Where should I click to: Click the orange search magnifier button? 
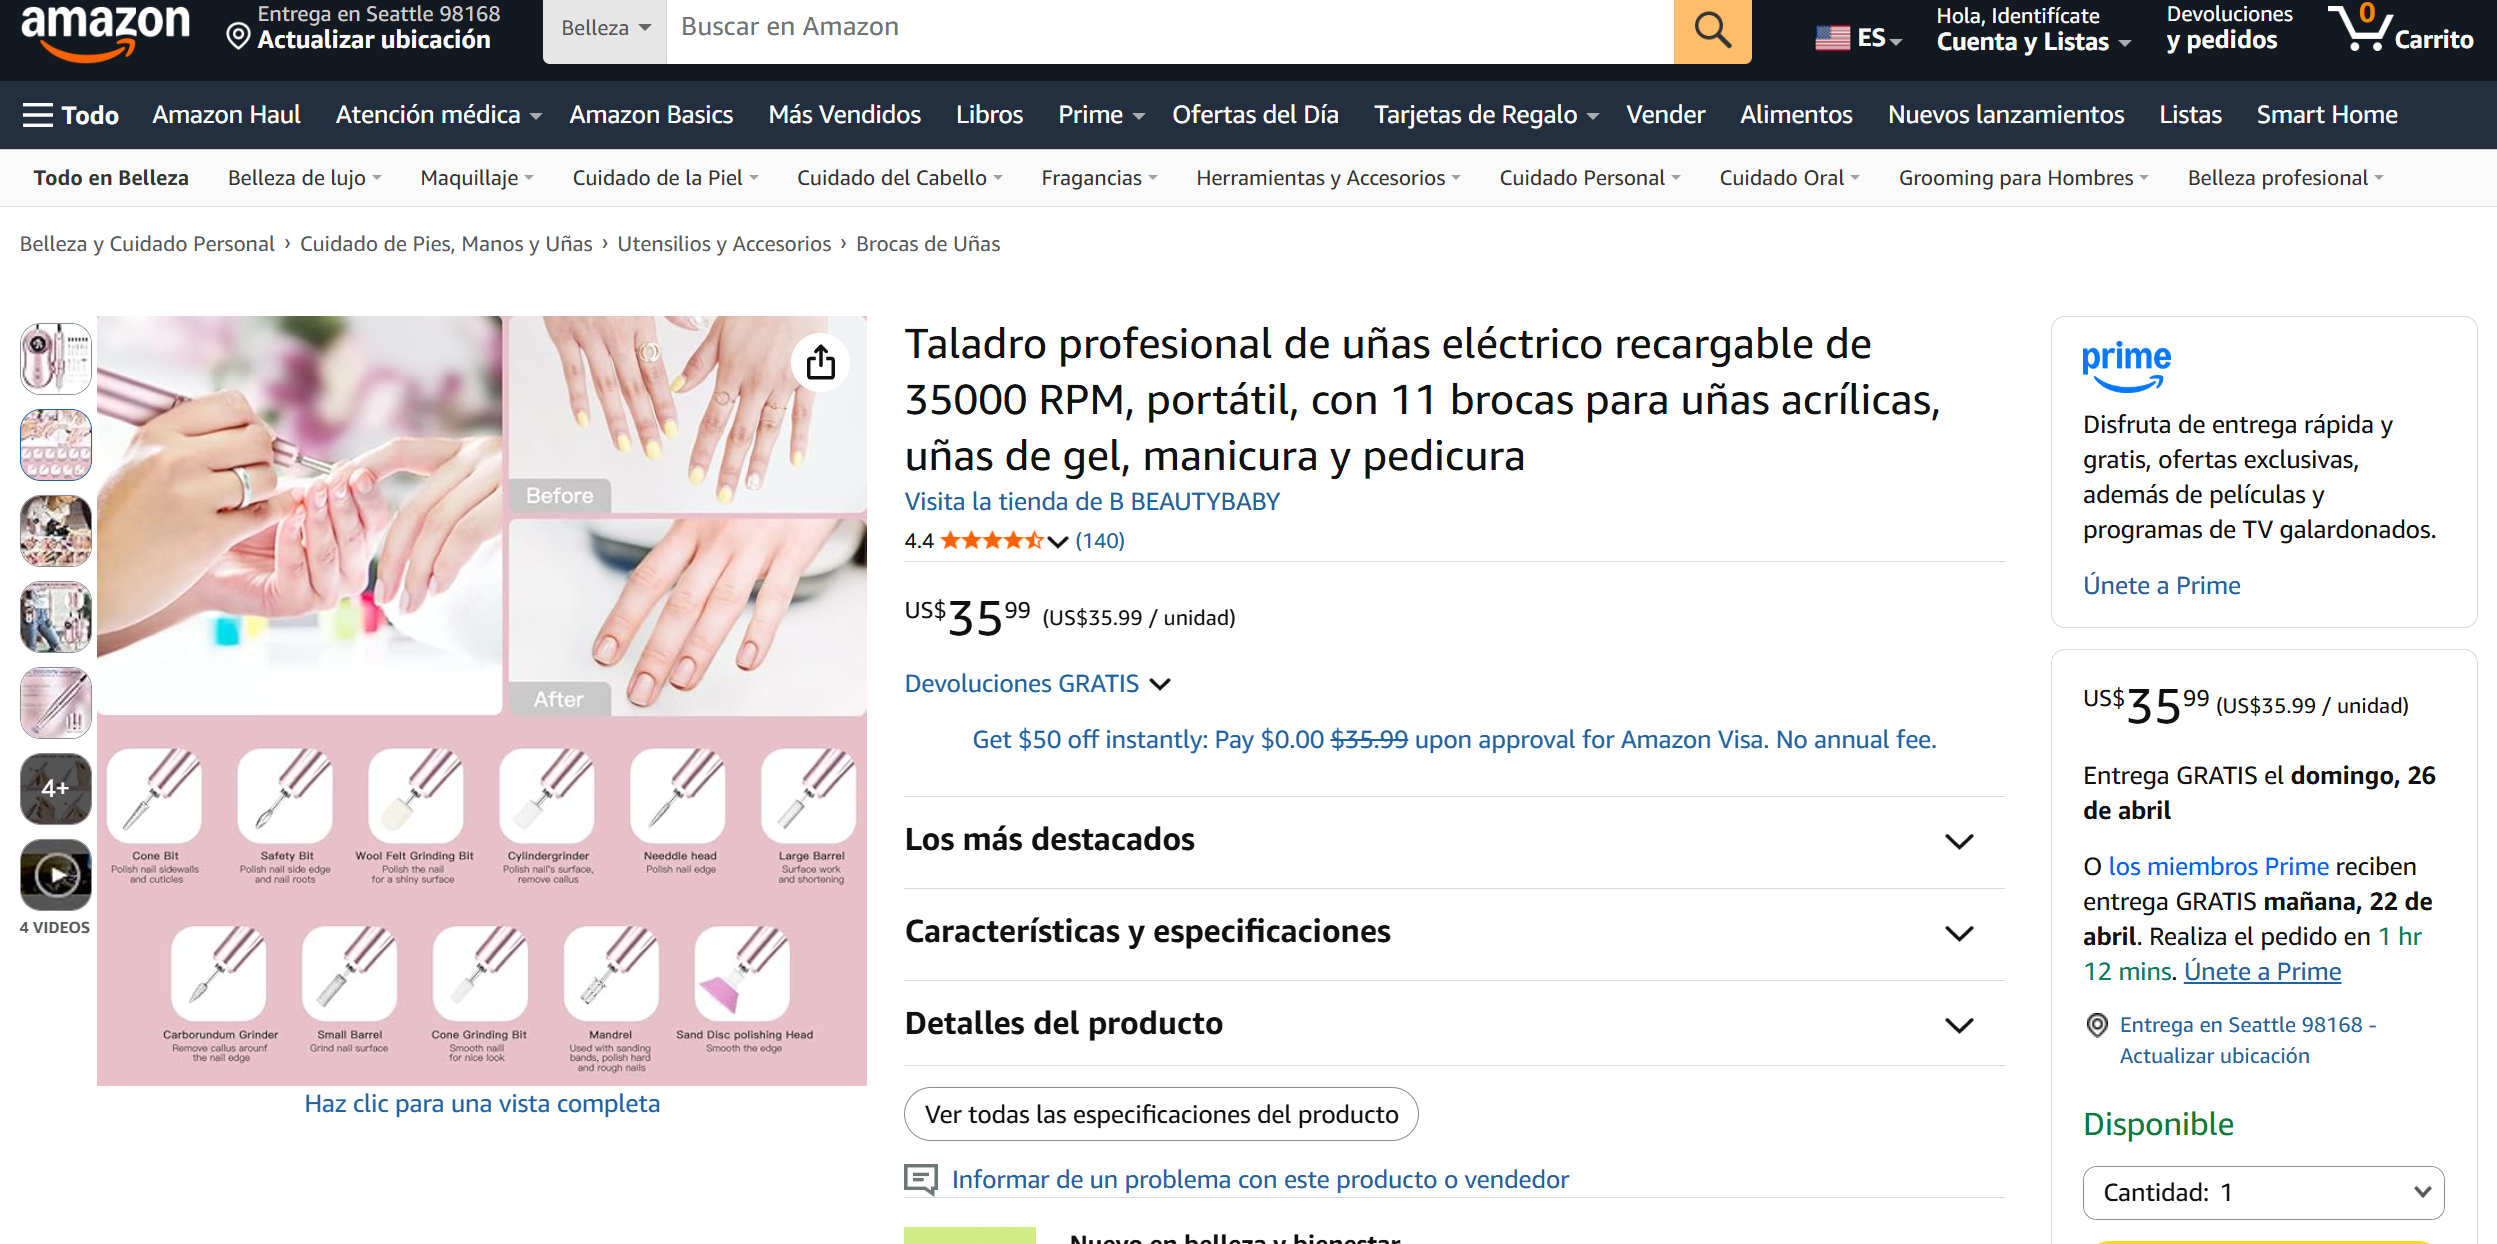(1712, 30)
